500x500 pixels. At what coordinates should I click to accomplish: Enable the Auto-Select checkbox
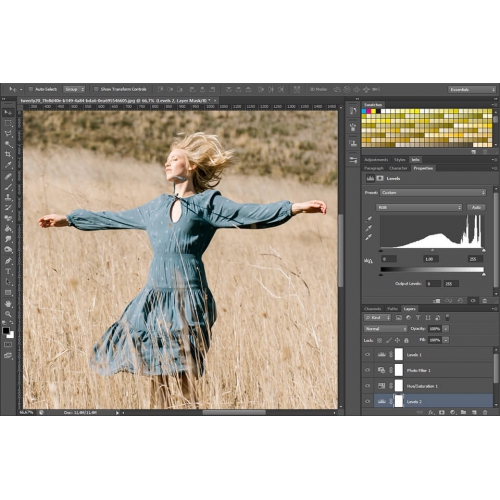31,89
